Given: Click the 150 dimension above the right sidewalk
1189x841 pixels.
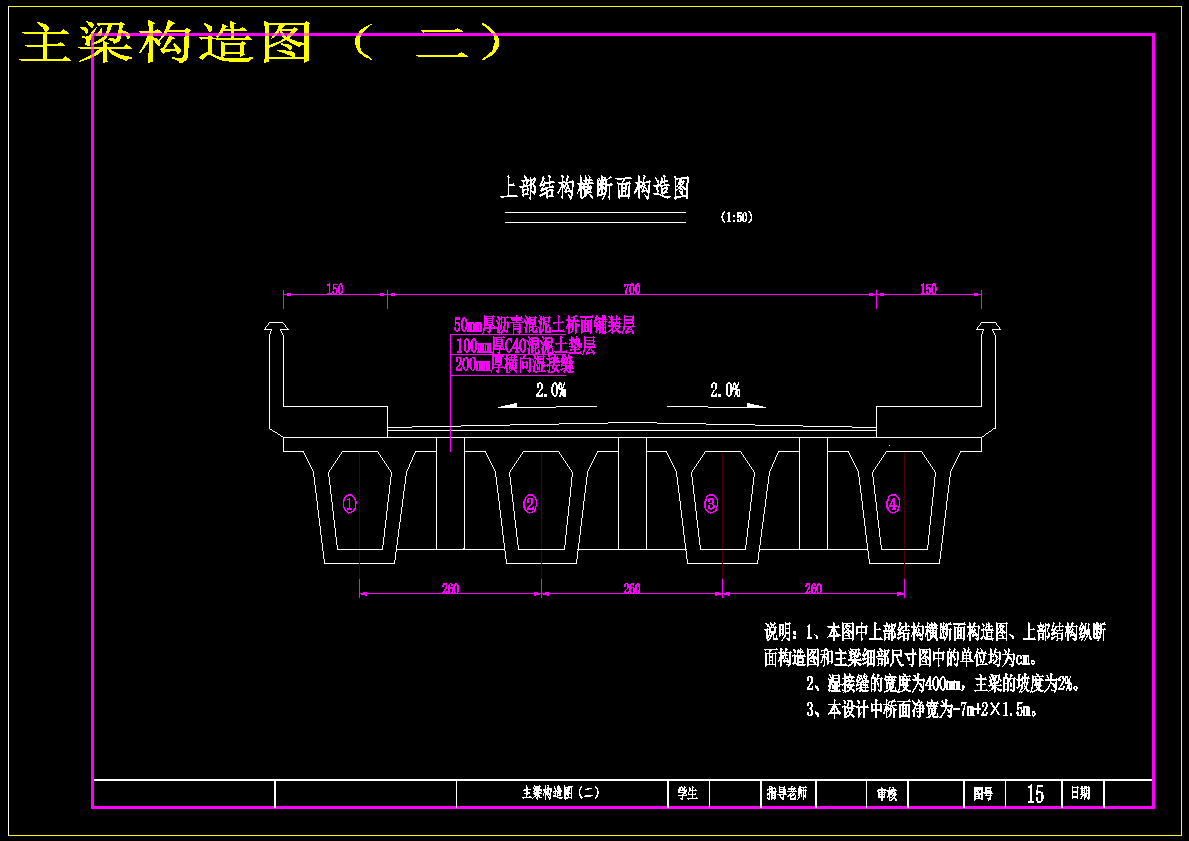Looking at the screenshot, I should click(x=928, y=289).
